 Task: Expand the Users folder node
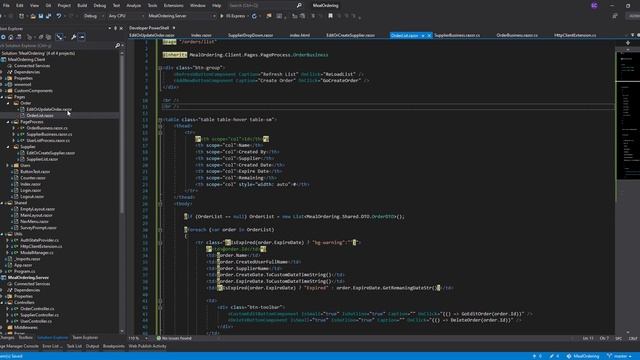pyautogui.click(x=8, y=166)
